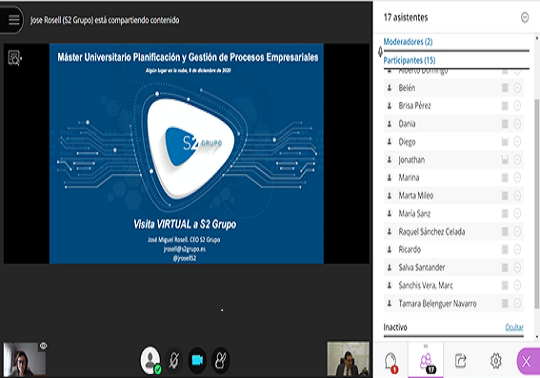540x378 pixels.
Task: Open attendee controls for María Sanz
Action: [517, 213]
